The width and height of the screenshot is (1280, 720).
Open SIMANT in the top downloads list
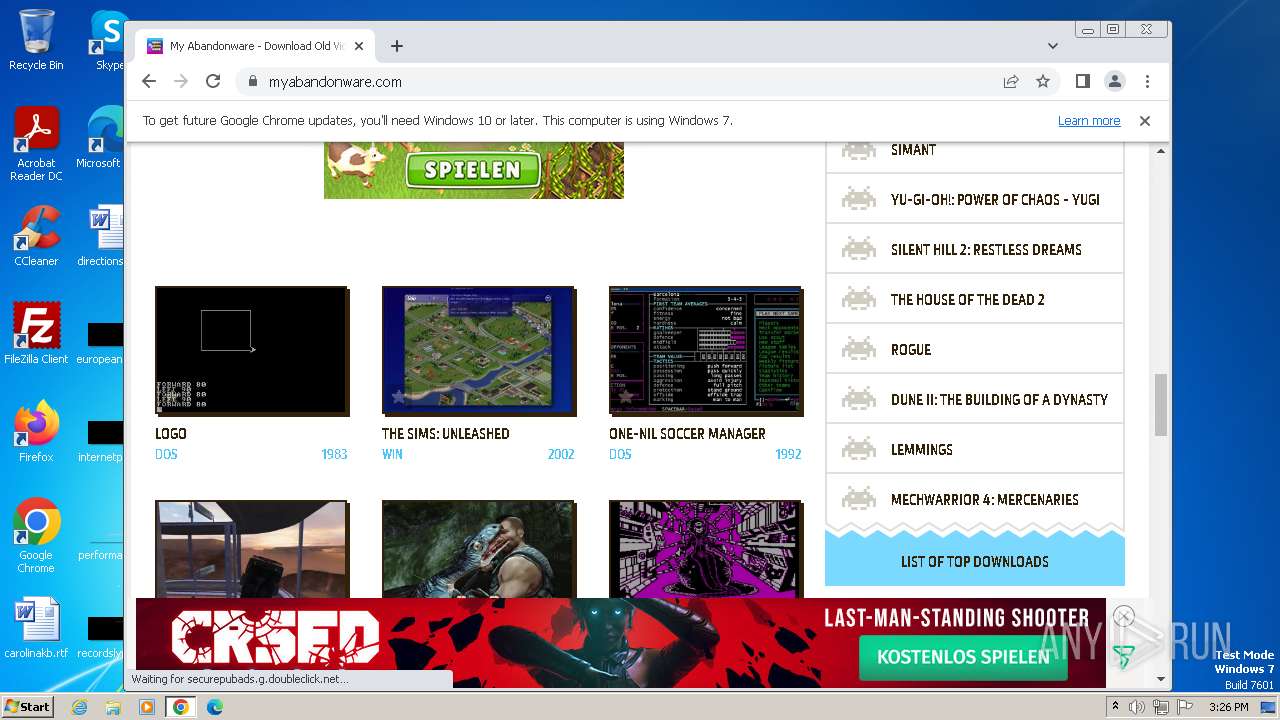click(913, 150)
